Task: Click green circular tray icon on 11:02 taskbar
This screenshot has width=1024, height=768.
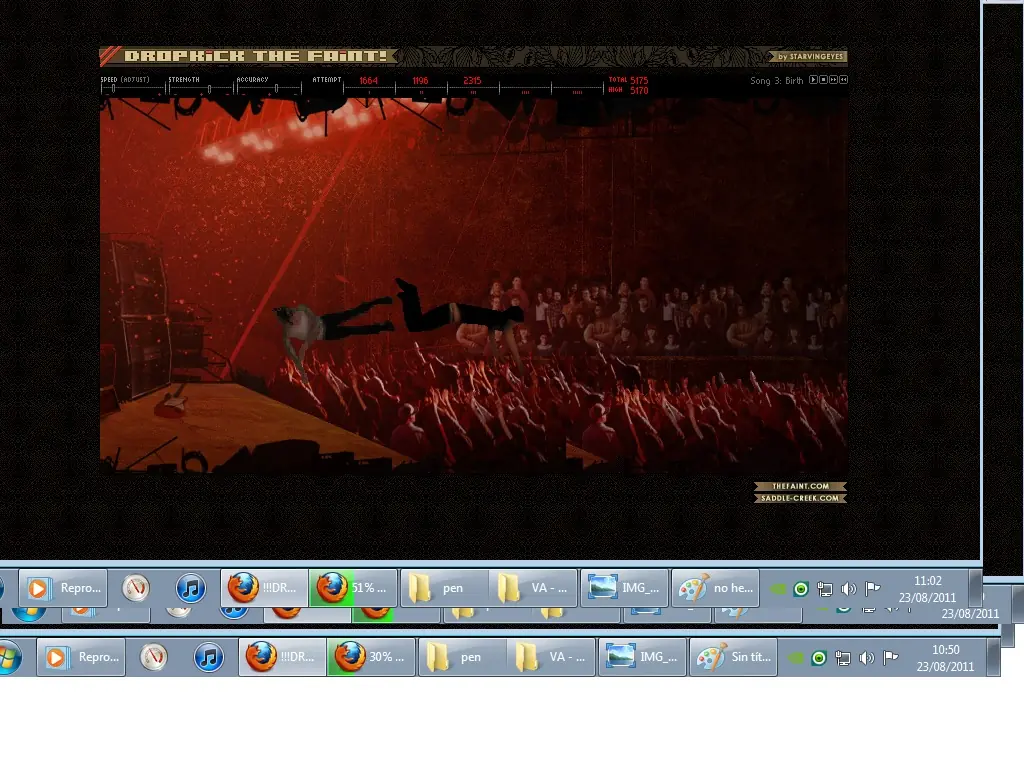Action: [x=801, y=589]
